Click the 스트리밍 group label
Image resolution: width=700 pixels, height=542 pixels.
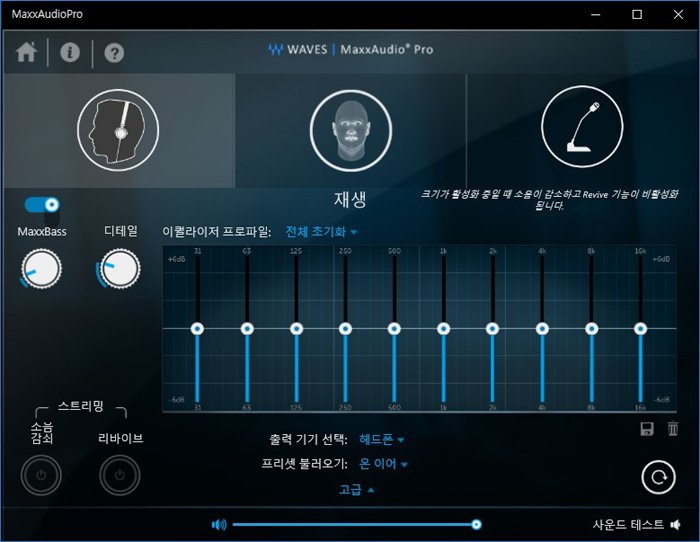tap(81, 406)
